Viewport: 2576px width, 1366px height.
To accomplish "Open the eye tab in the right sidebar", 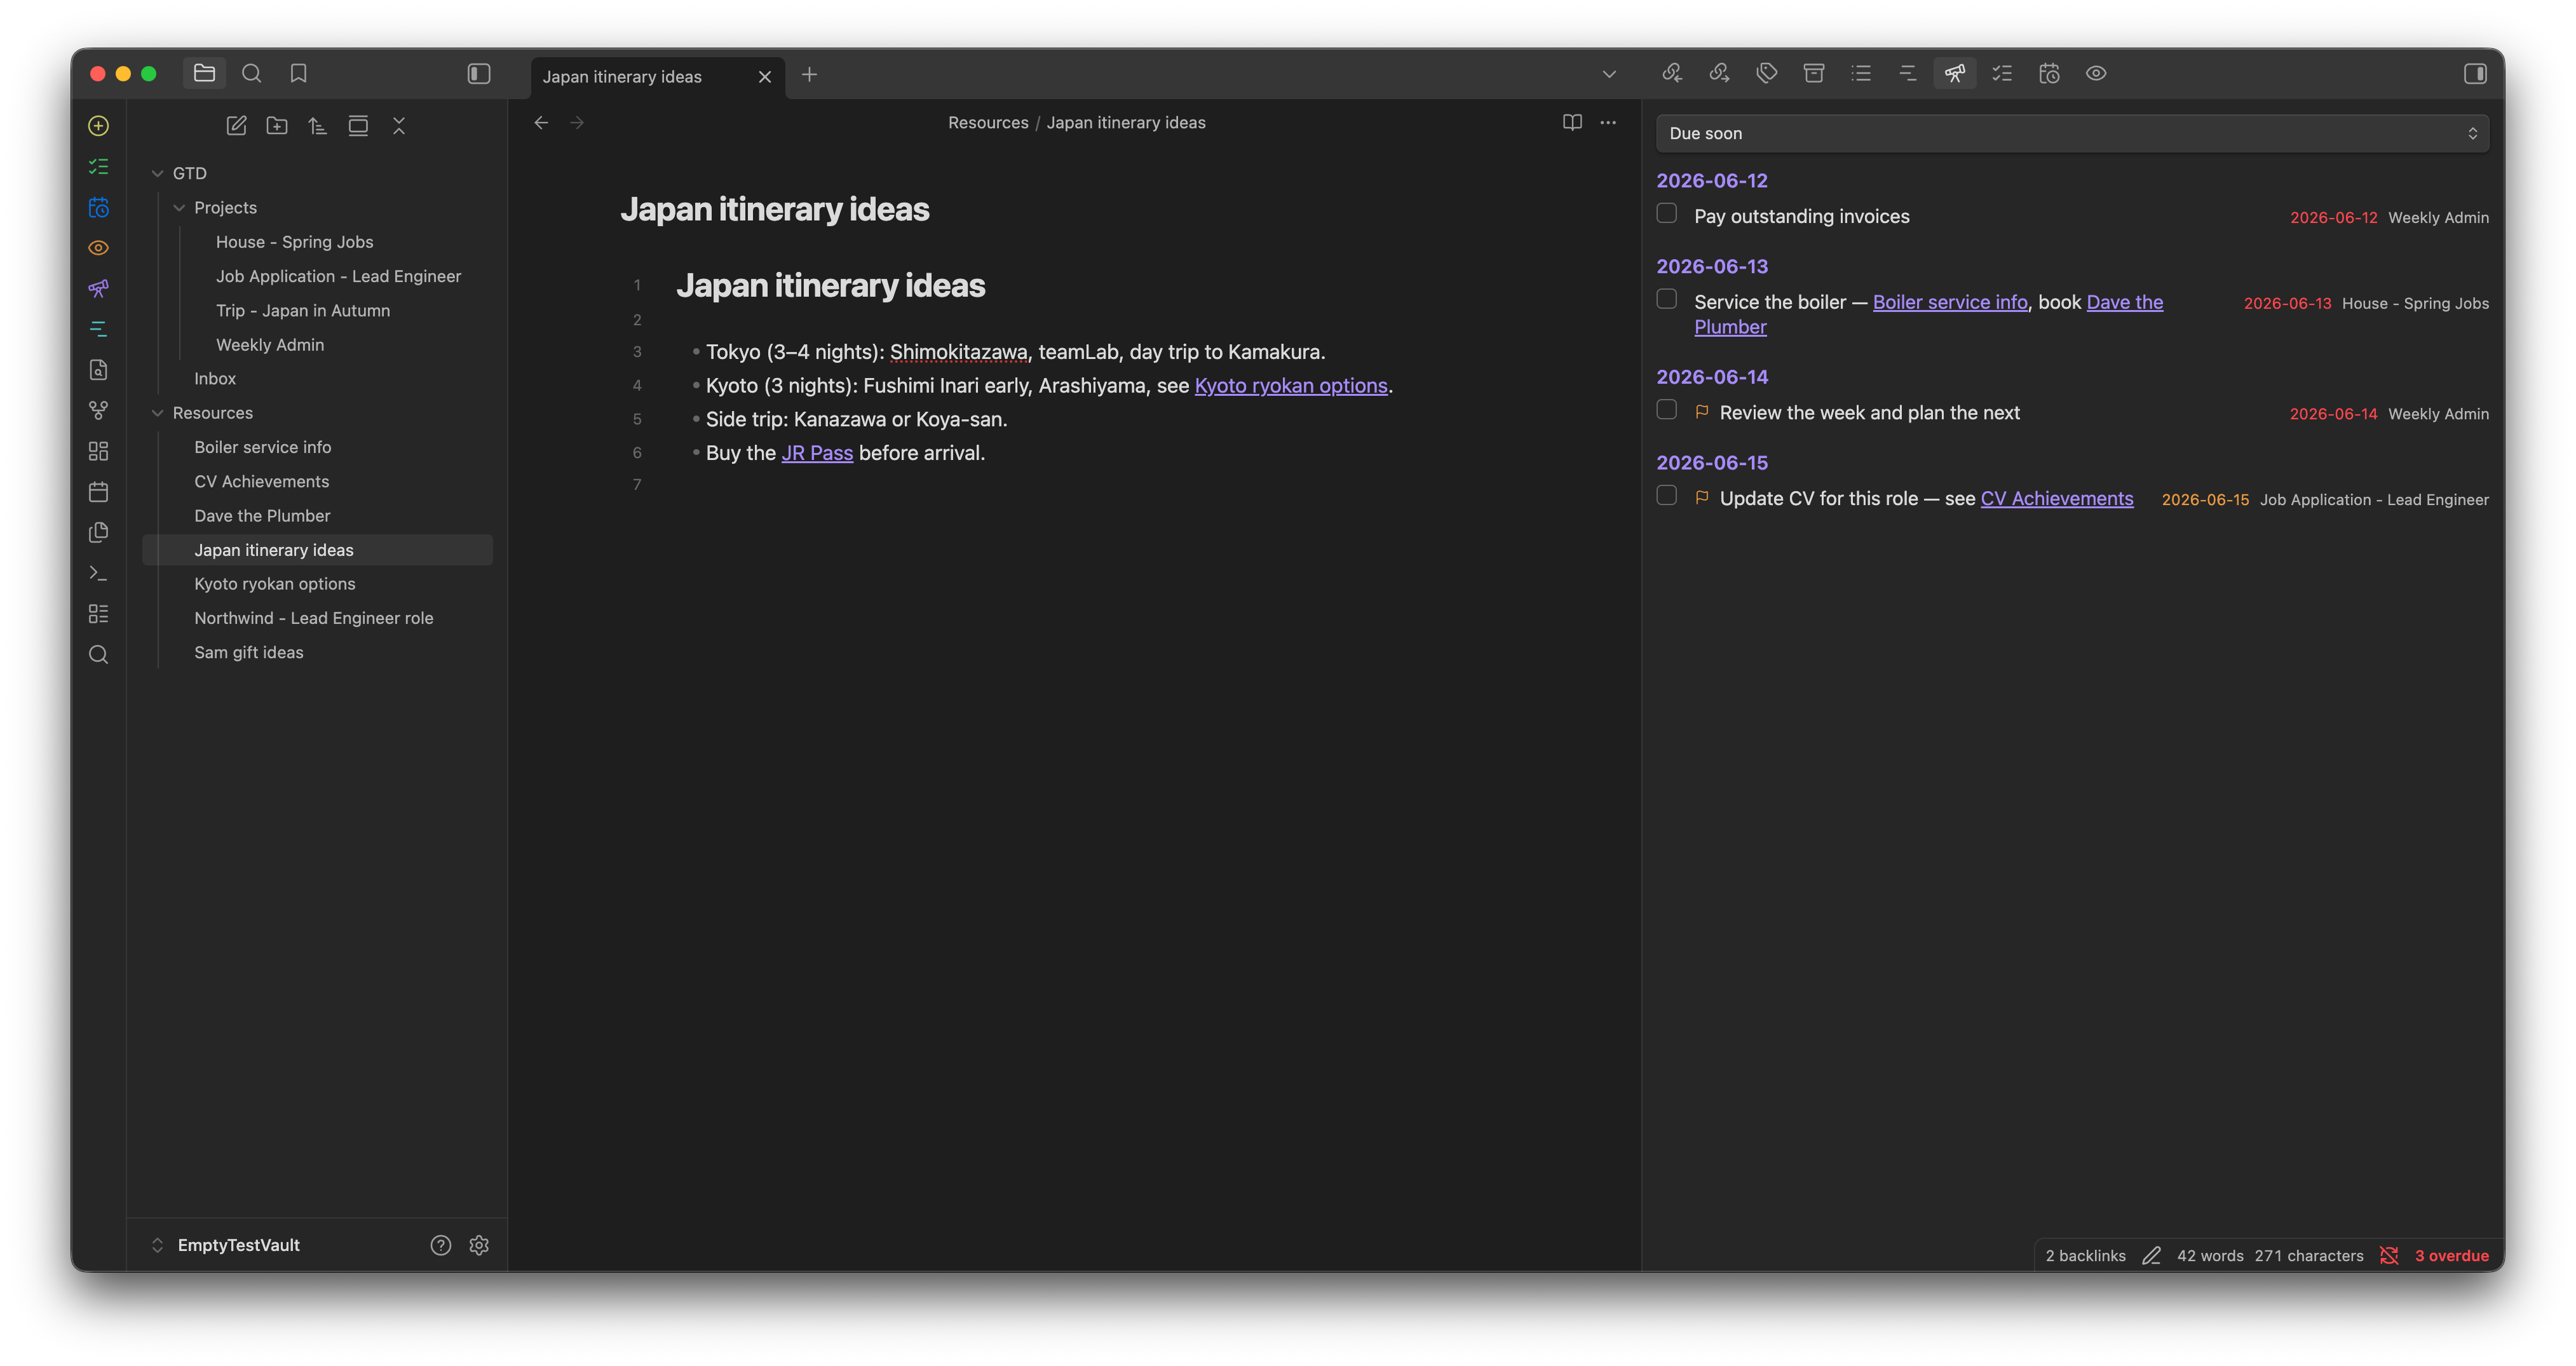I will (2096, 73).
